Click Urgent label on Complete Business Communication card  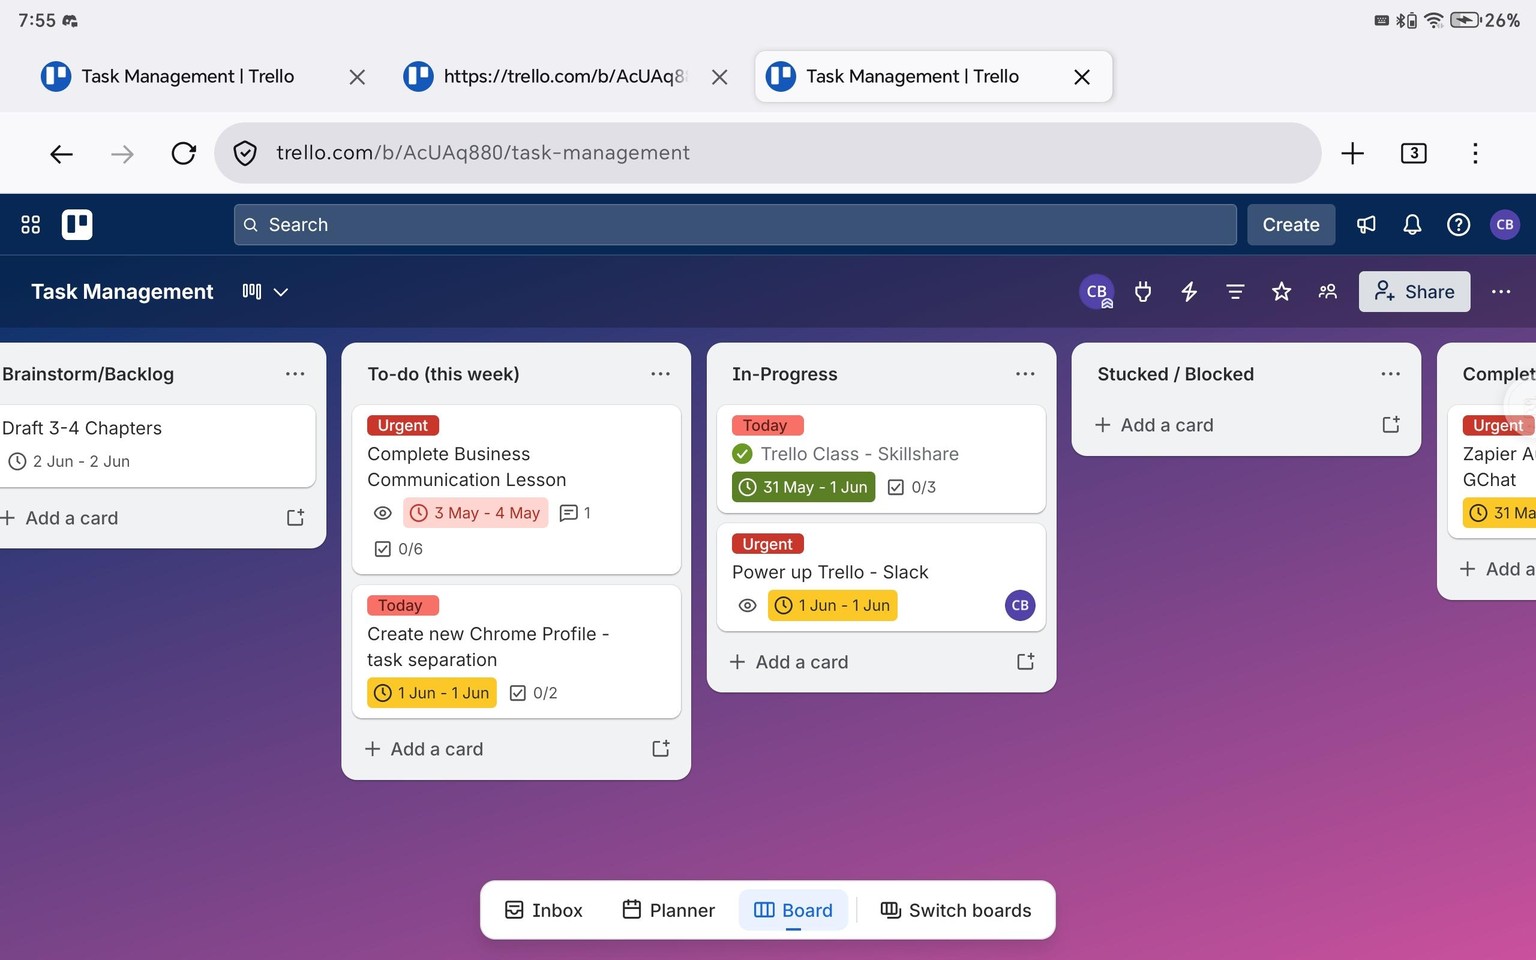click(x=403, y=426)
